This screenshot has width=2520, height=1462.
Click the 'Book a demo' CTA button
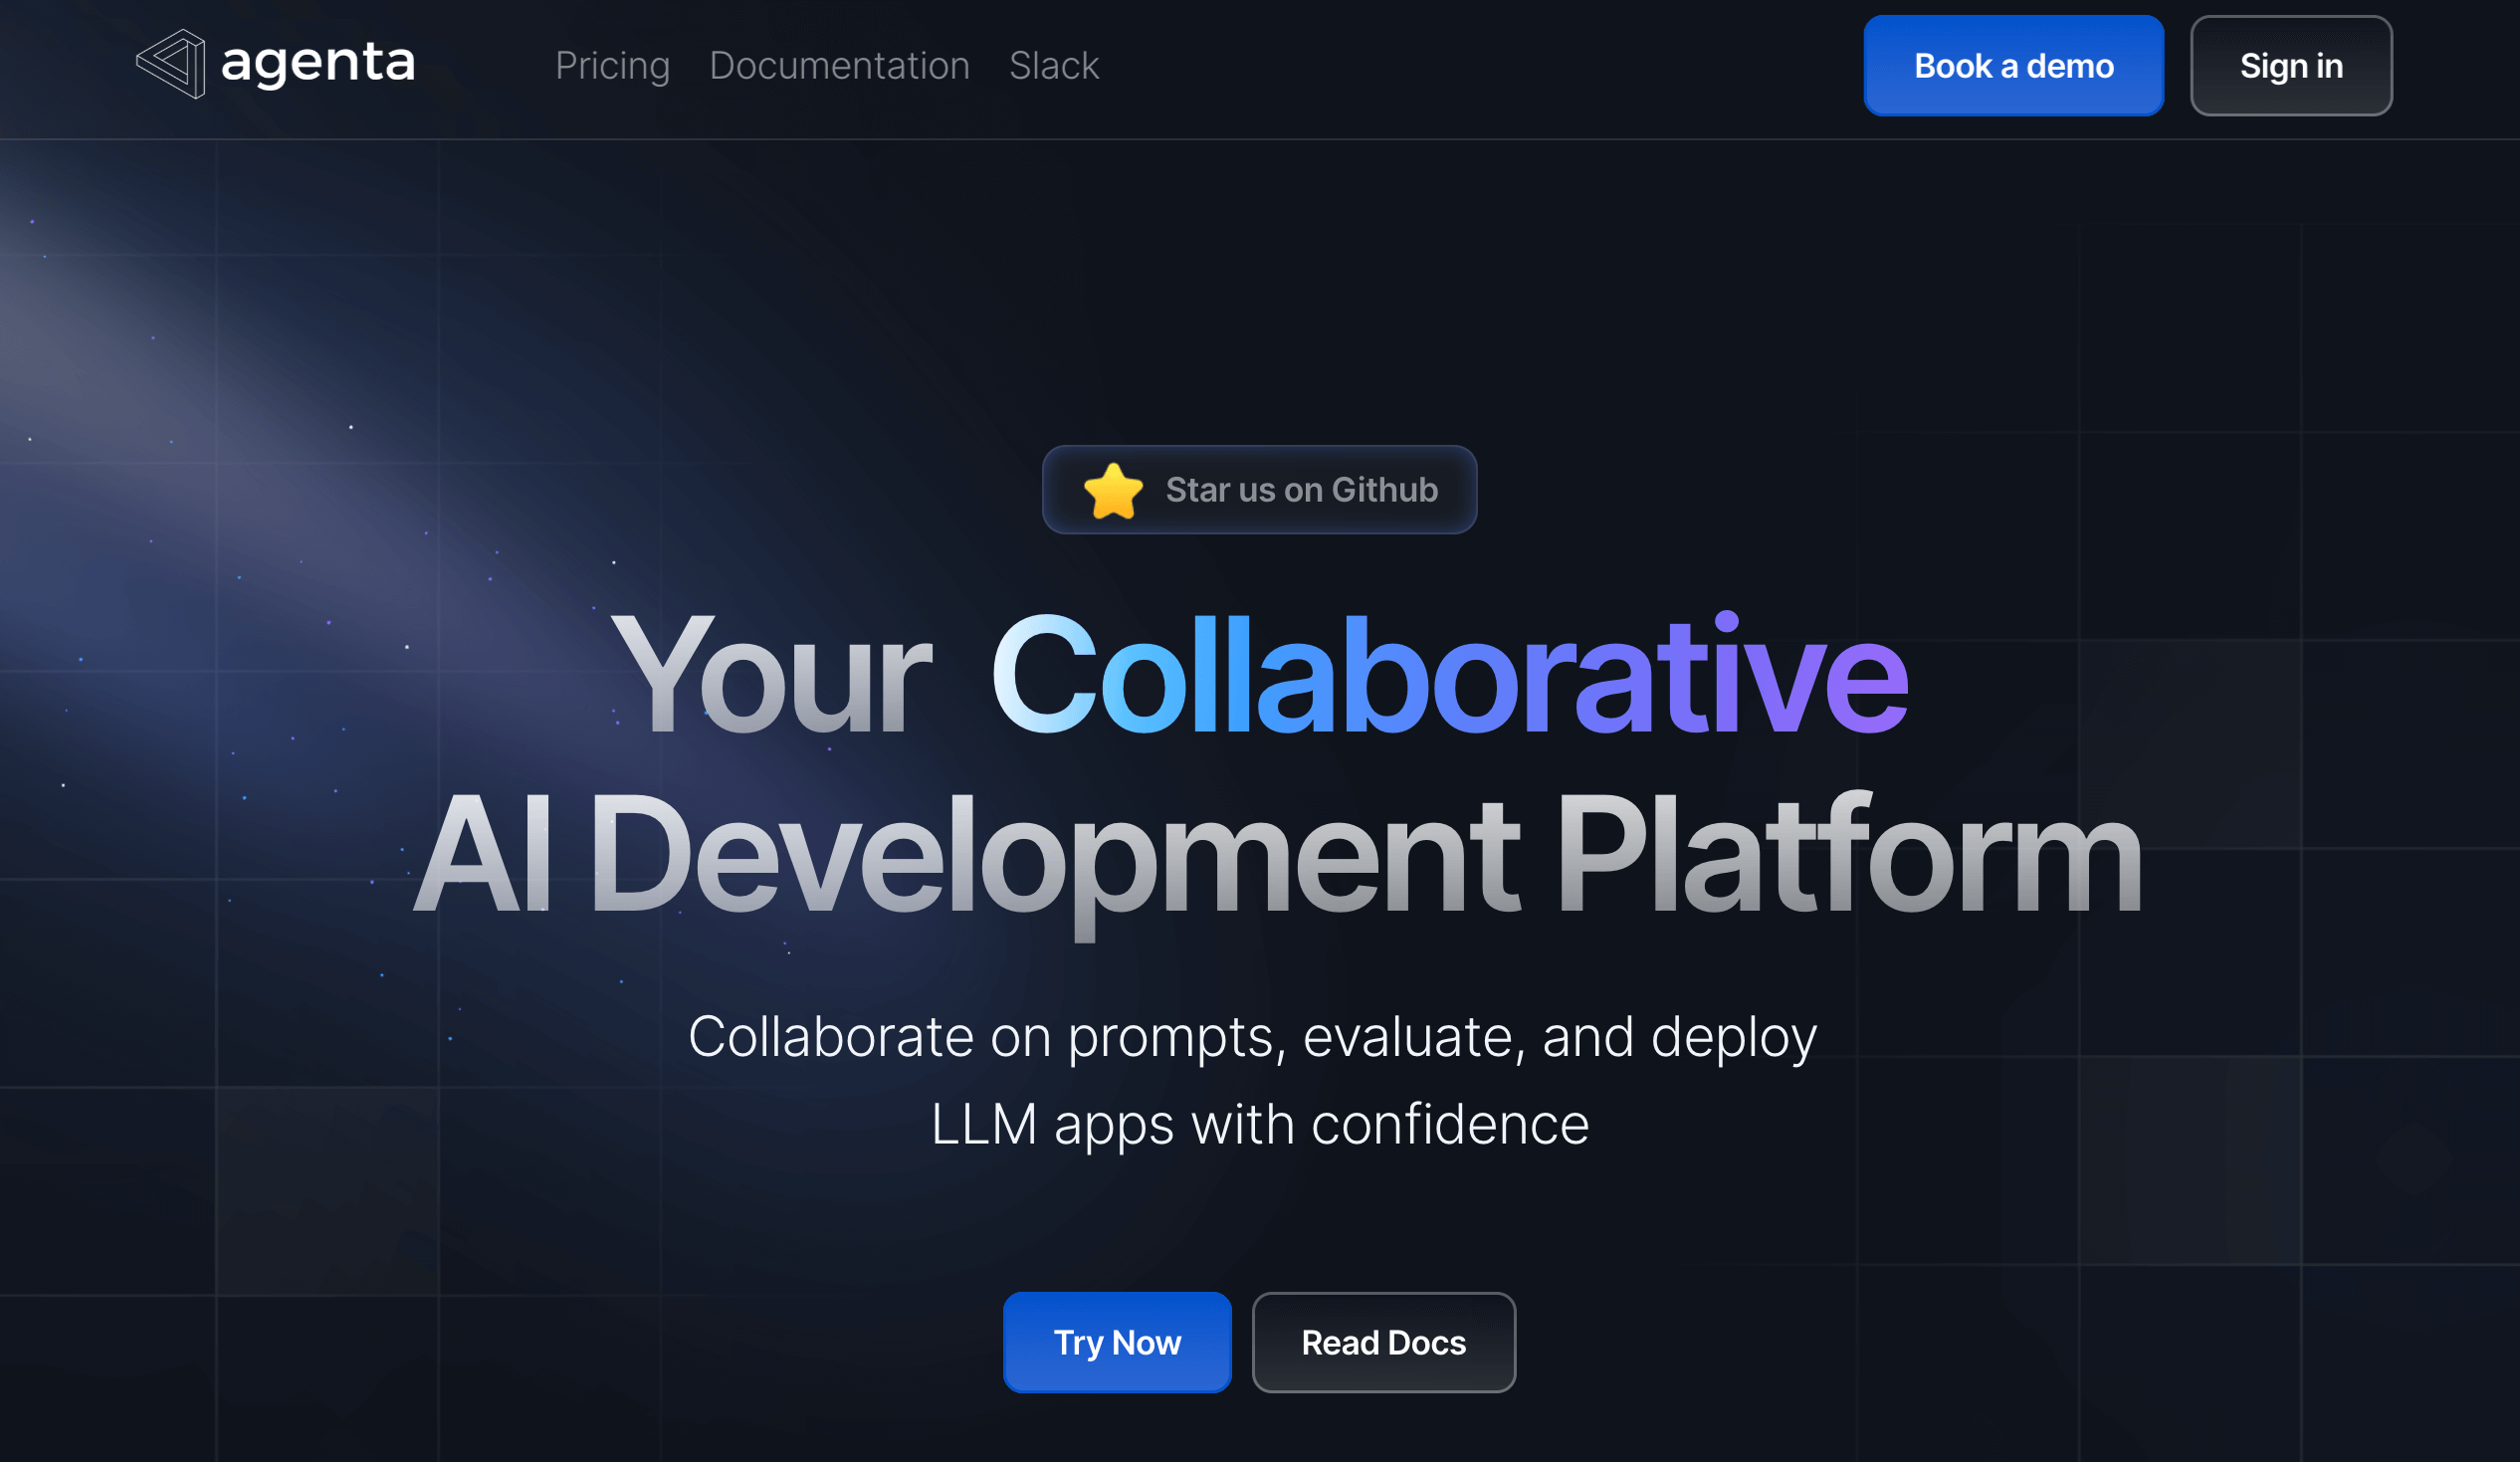[x=2013, y=66]
